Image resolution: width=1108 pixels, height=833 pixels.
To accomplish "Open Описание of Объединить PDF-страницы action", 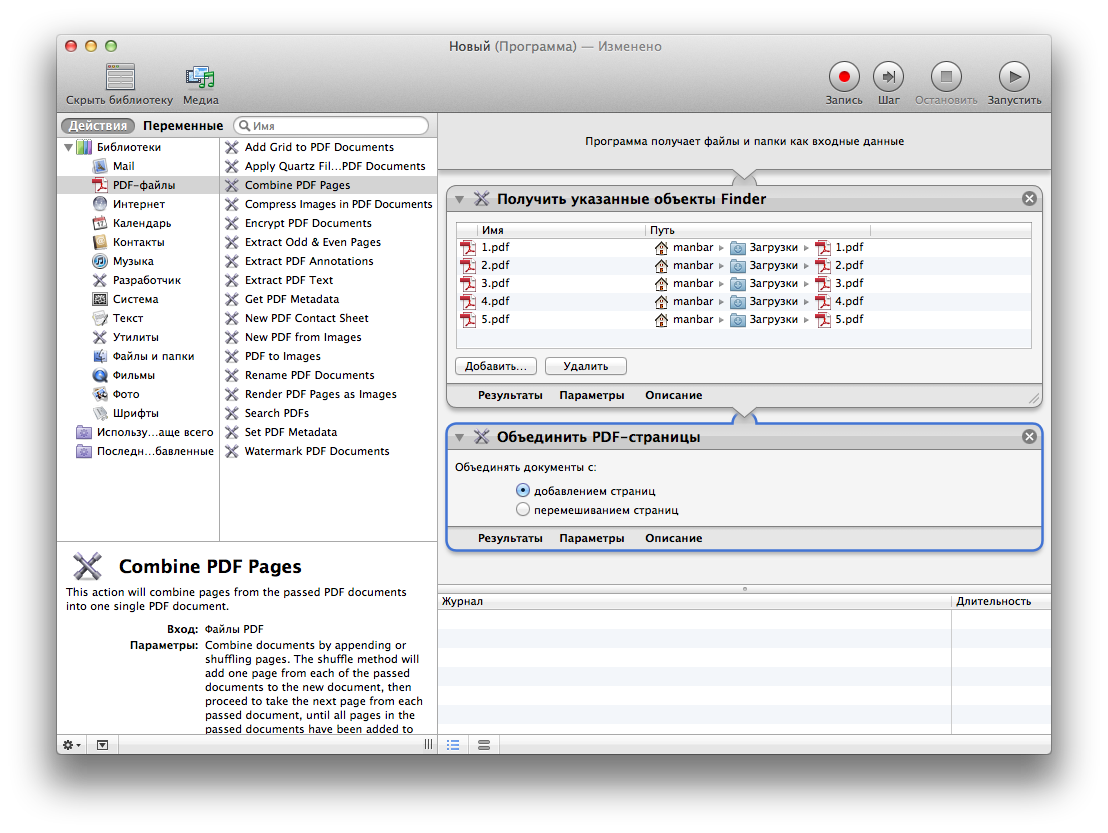I will pyautogui.click(x=673, y=537).
